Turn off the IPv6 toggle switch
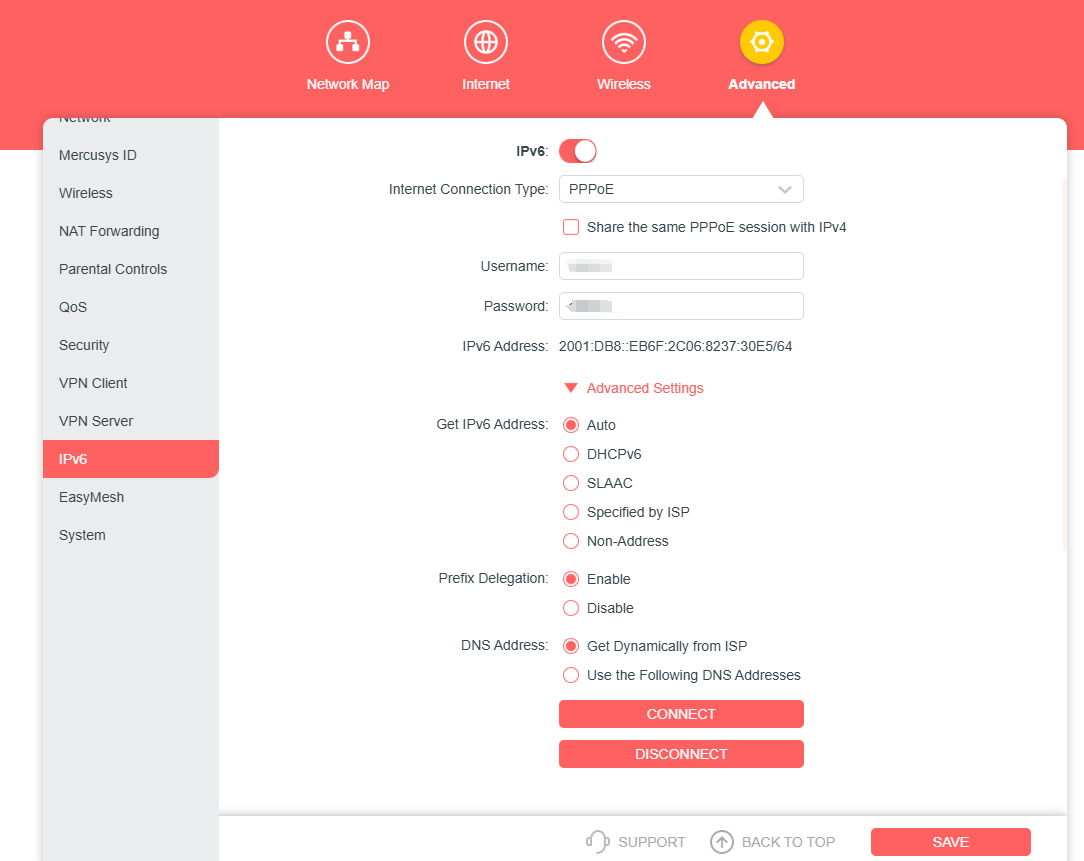 click(x=577, y=151)
